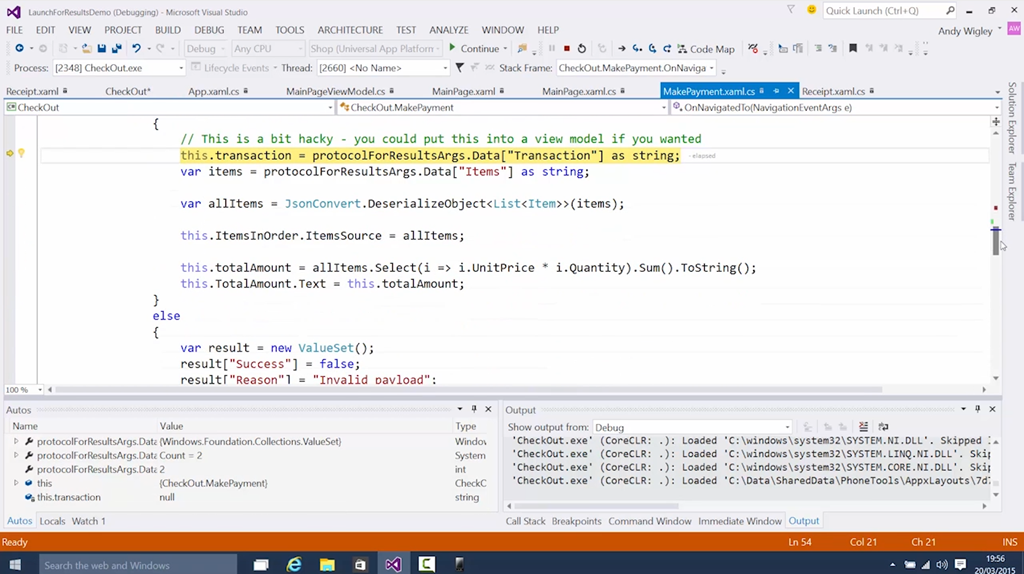Screen dimensions: 1024x574
Task: Click the Step Out icon
Action: tap(667, 48)
